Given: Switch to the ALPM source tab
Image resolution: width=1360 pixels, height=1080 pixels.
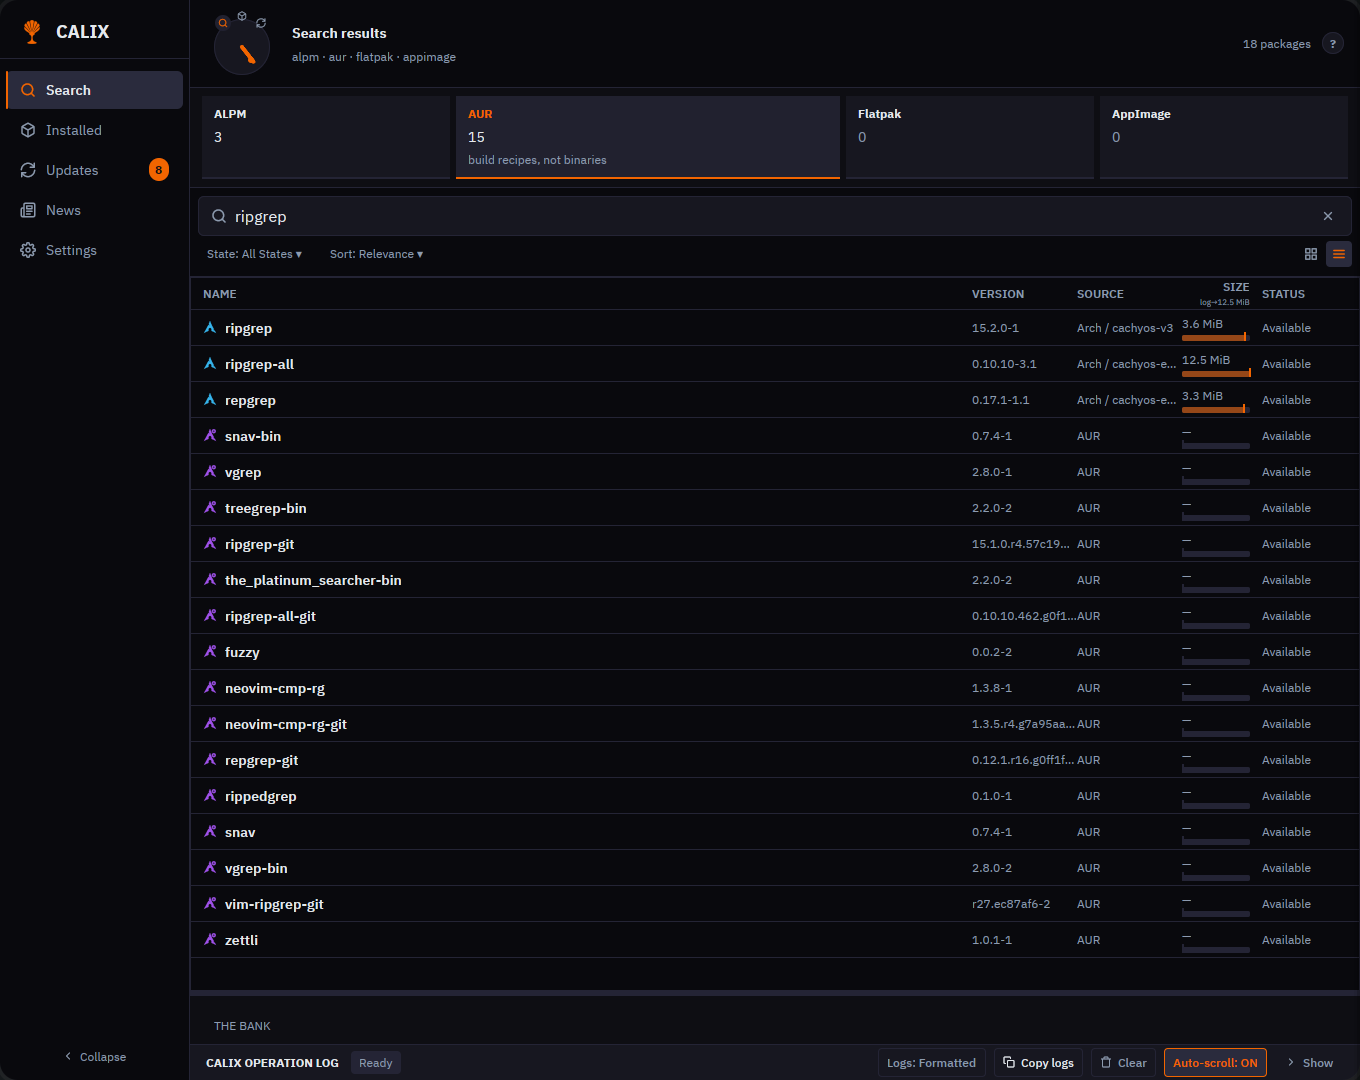Looking at the screenshot, I should tap(326, 137).
